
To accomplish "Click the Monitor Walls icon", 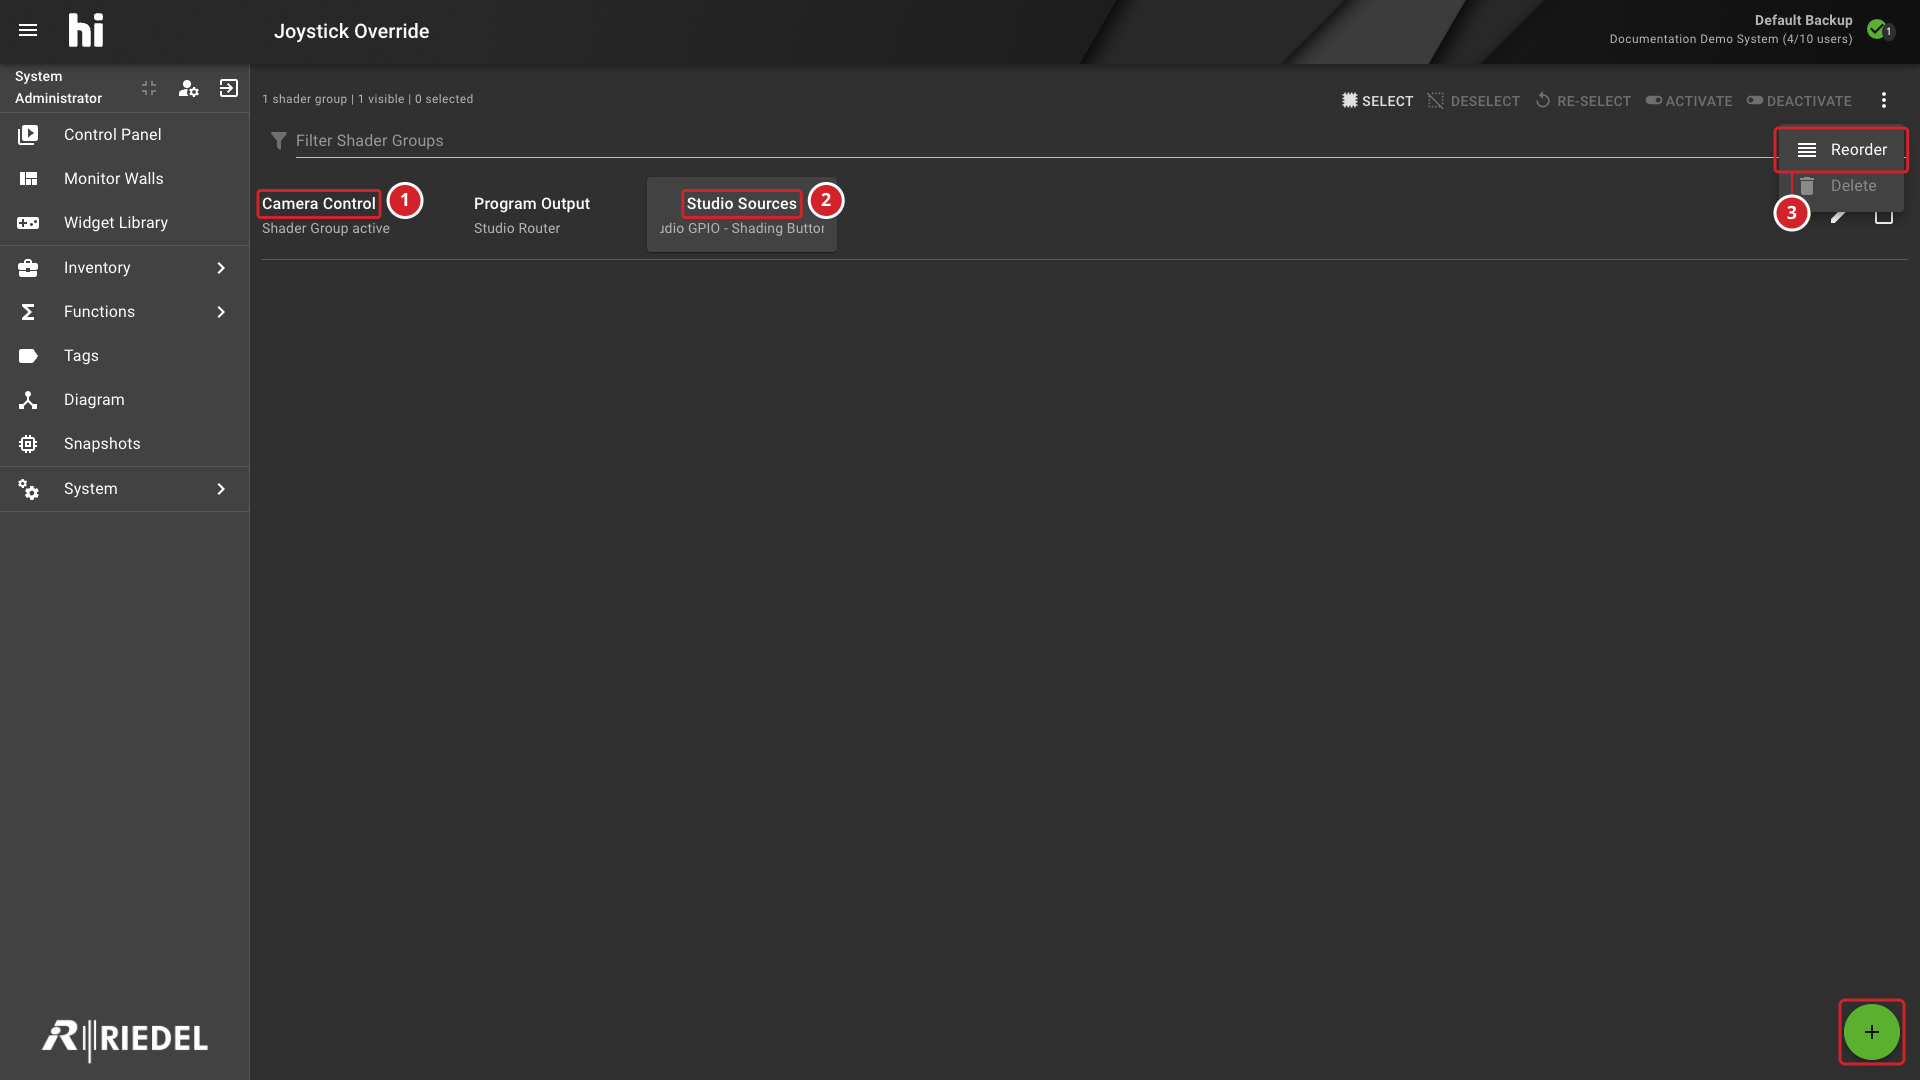I will point(28,178).
